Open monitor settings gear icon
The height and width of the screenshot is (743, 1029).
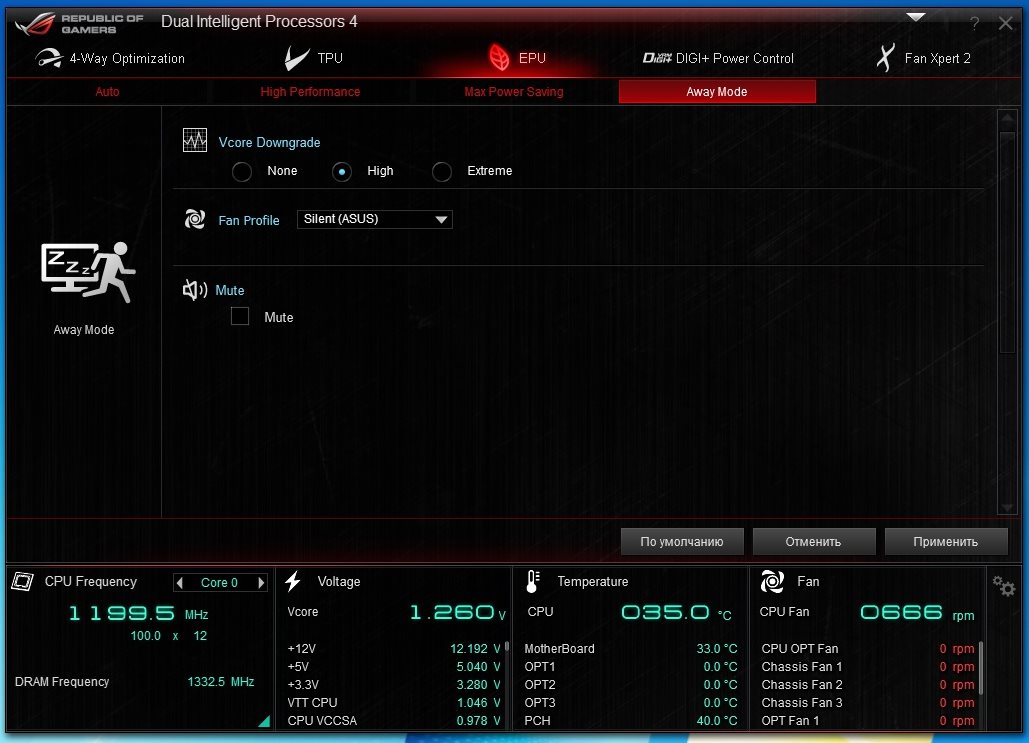1003,585
